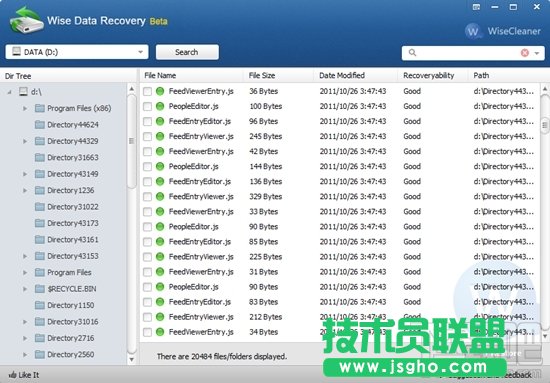Image resolution: width=550 pixels, height=383 pixels.
Task: Click the Search button
Action: pos(187,52)
